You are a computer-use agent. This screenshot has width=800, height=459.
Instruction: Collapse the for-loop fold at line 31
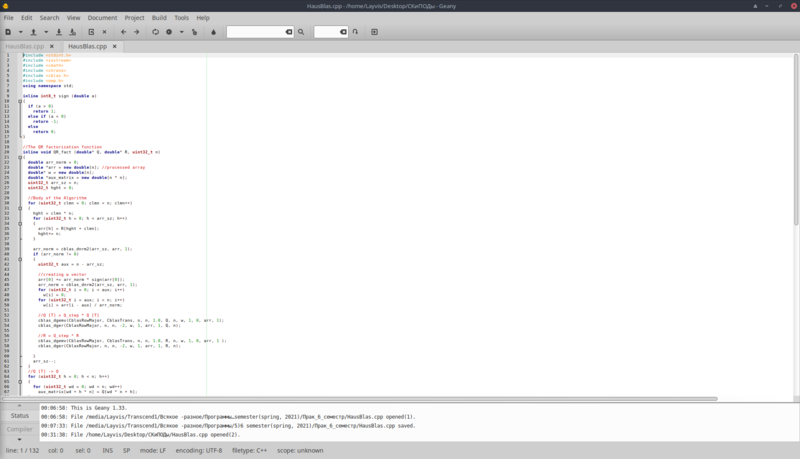click(20, 208)
